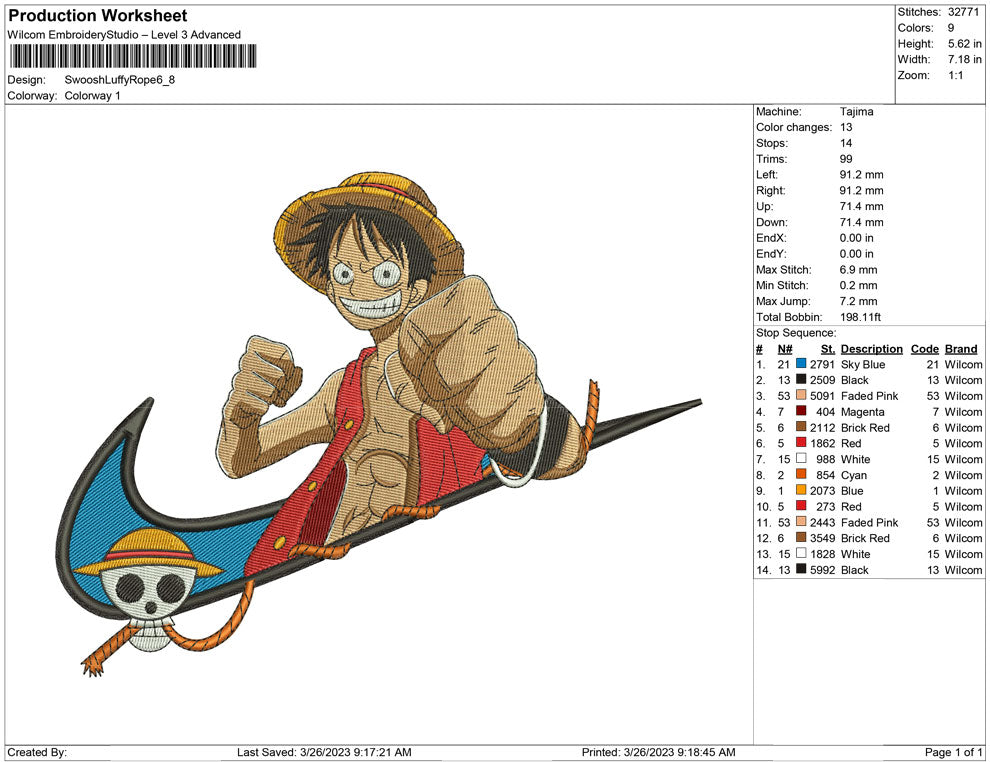Select the Faded Pink swatch beside stitch count 5091

801,396
